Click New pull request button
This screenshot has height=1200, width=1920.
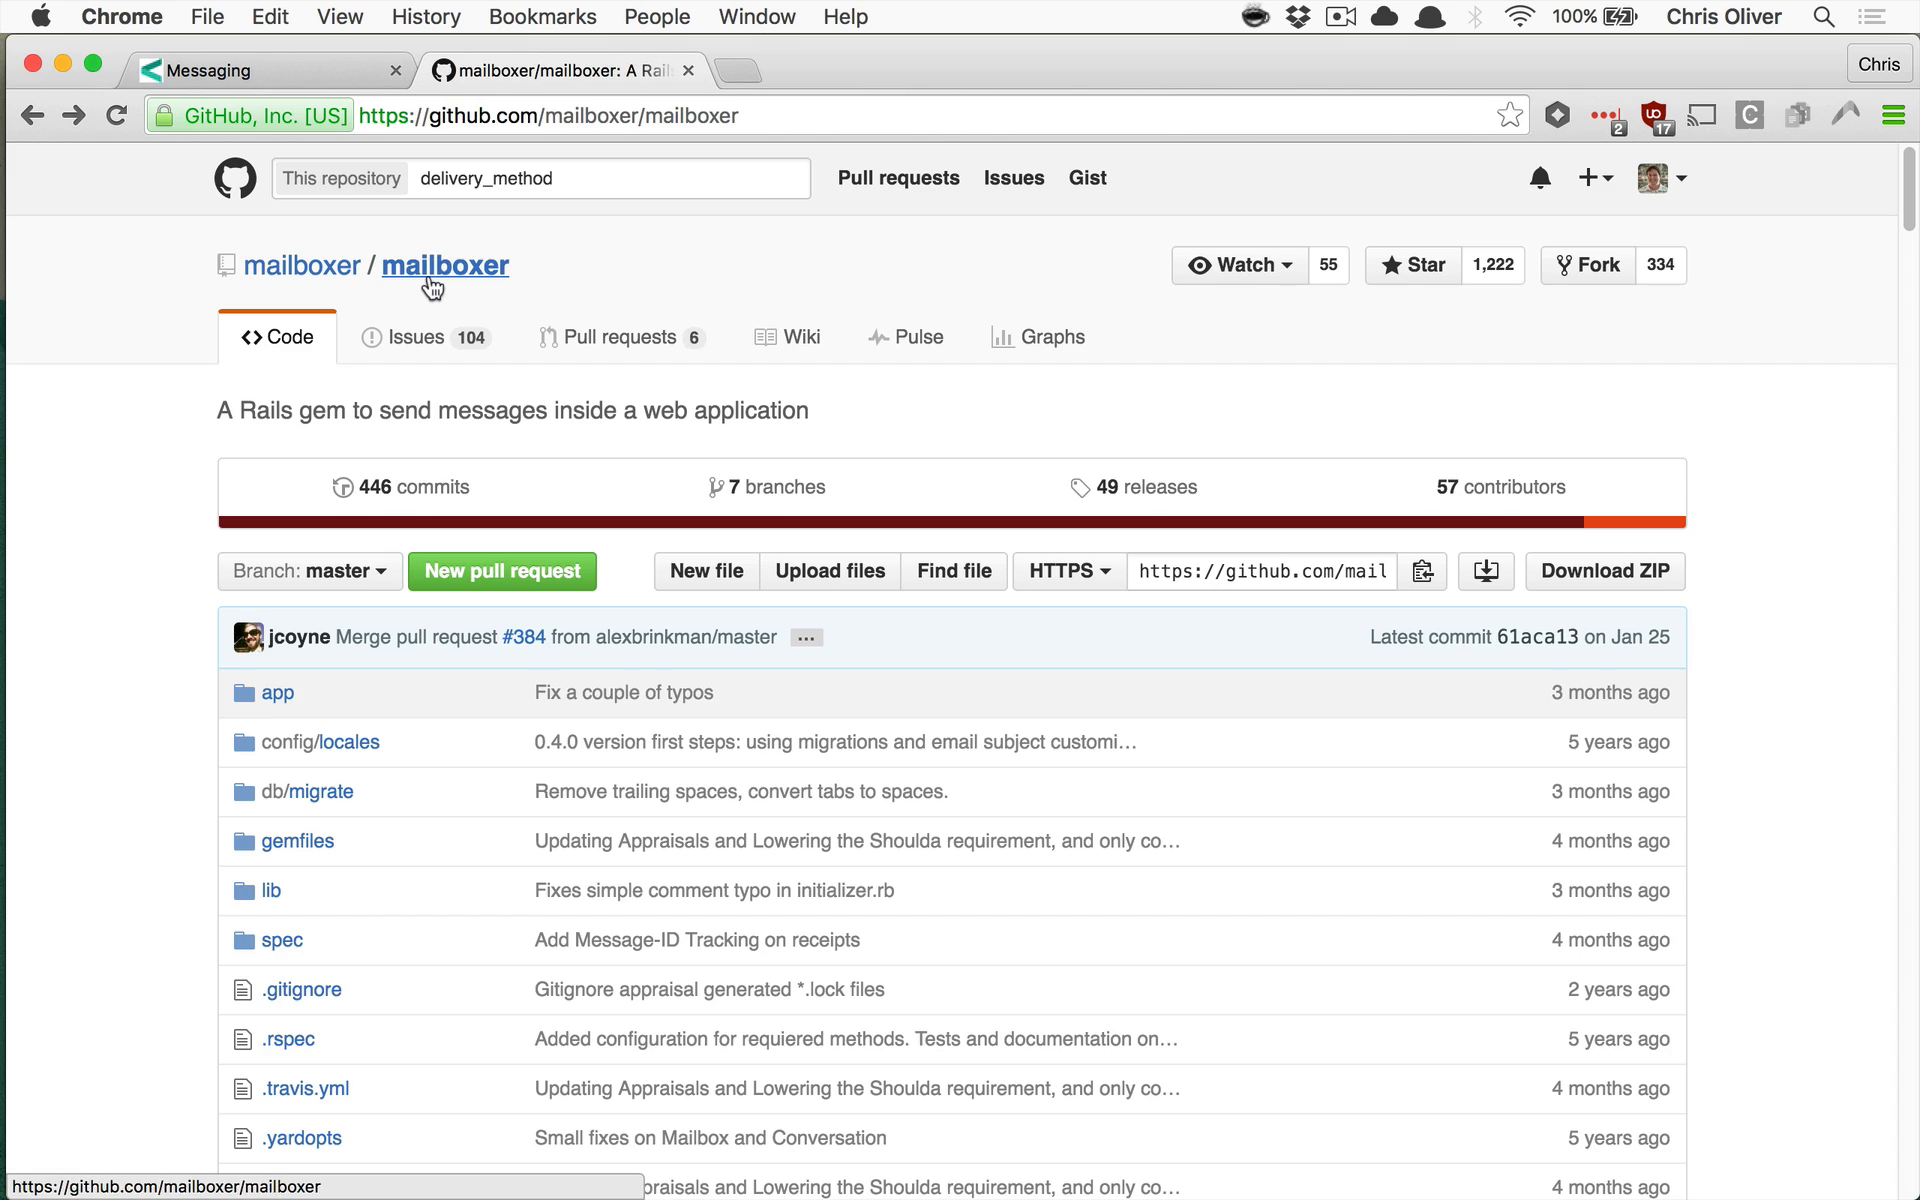pyautogui.click(x=502, y=571)
